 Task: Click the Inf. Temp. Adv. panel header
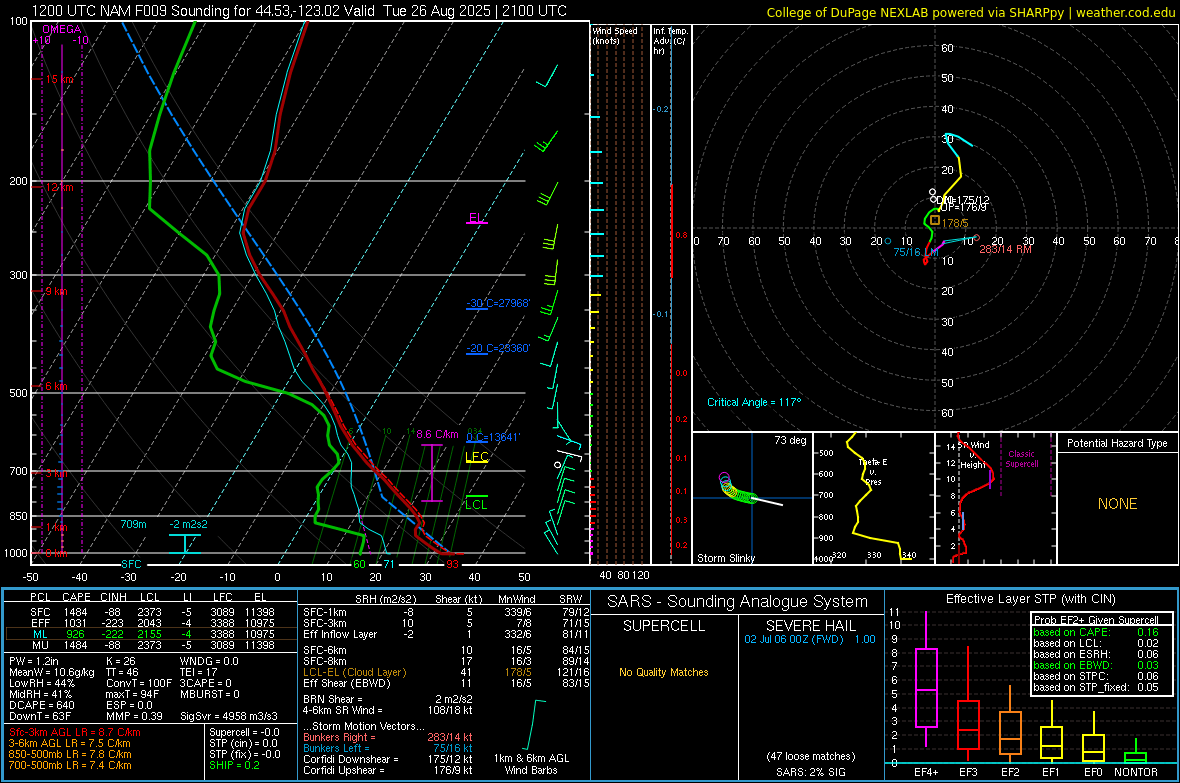670,41
